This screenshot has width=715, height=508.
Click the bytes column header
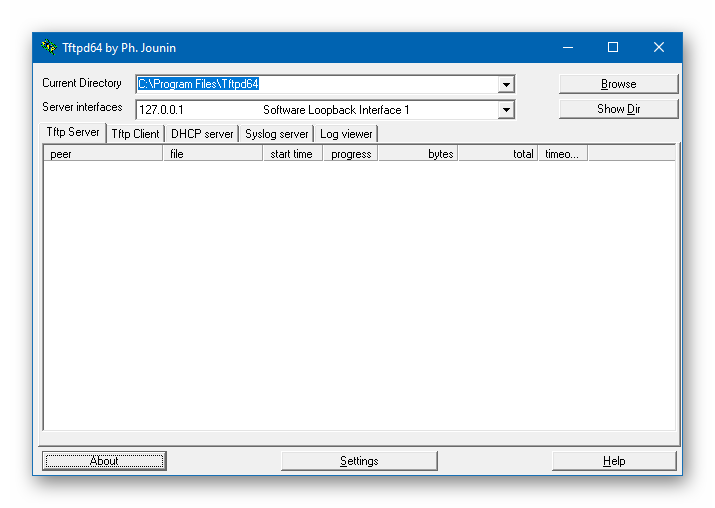tap(418, 154)
